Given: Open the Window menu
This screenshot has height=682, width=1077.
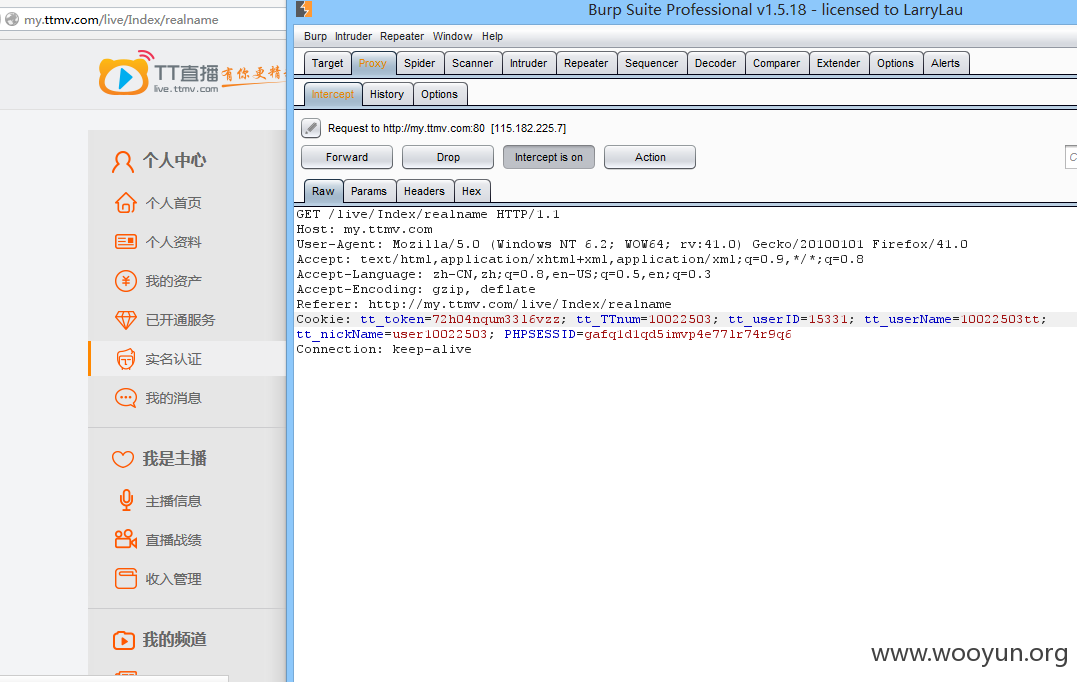Looking at the screenshot, I should (x=452, y=36).
